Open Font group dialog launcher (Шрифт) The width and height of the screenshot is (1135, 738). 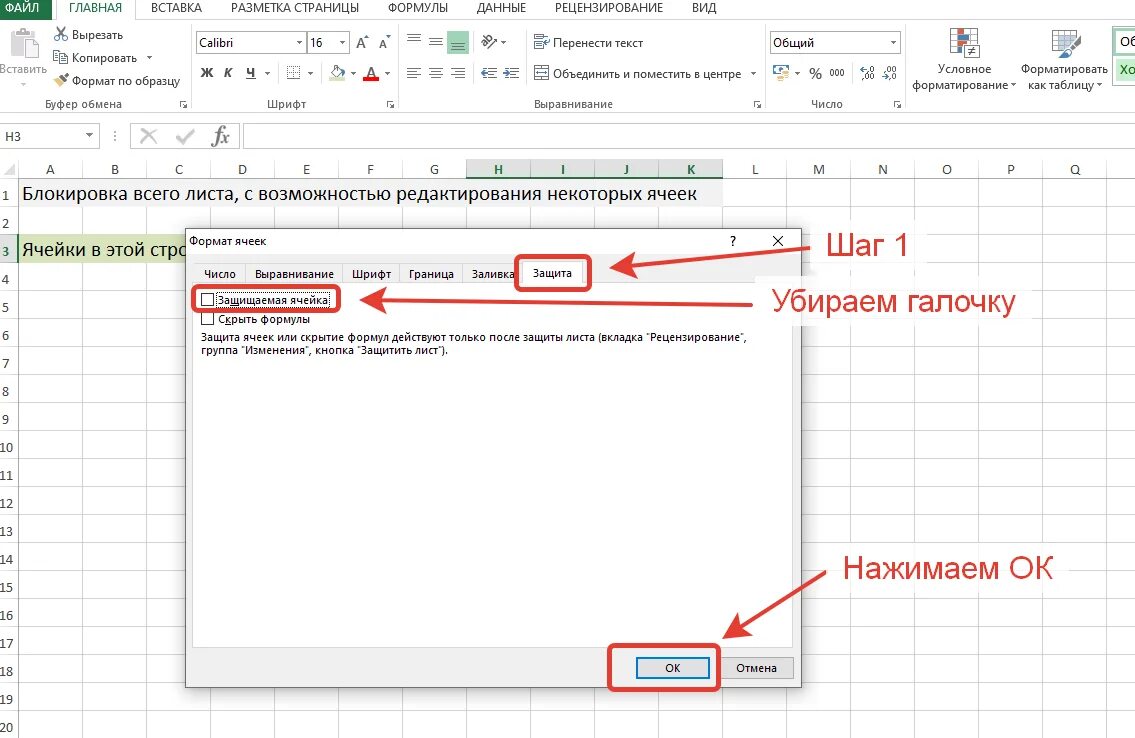(390, 105)
